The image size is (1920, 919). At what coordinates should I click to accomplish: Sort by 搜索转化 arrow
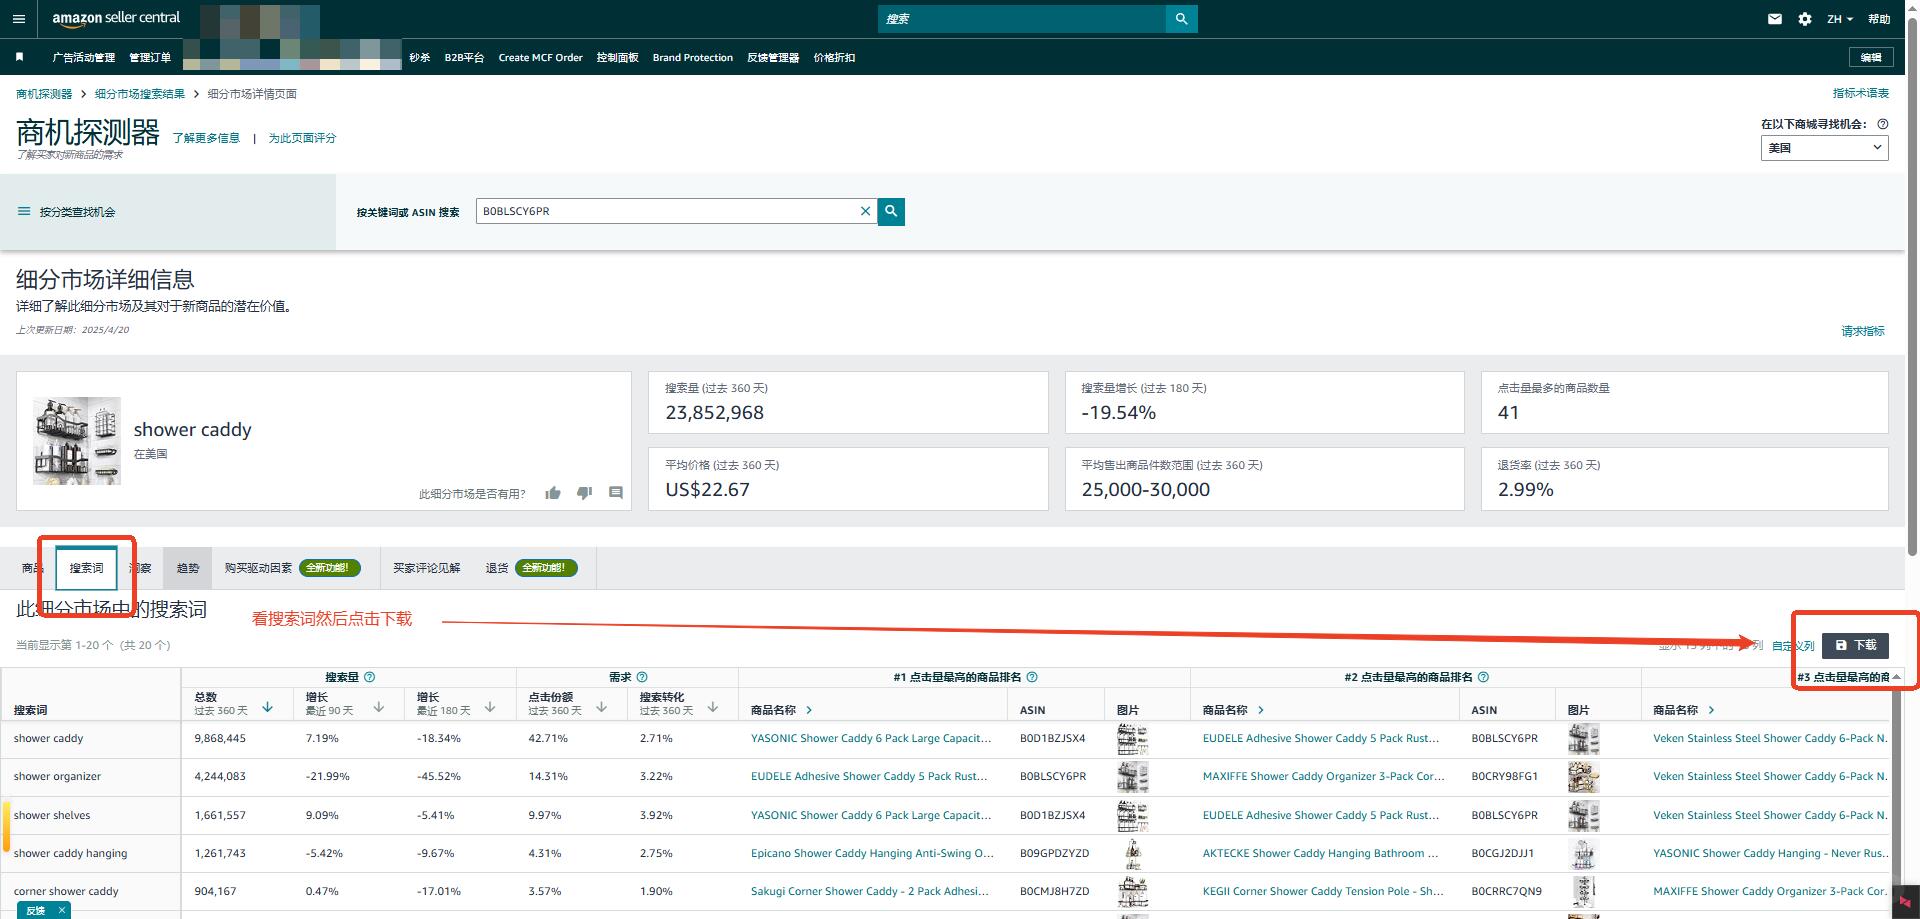tap(713, 707)
